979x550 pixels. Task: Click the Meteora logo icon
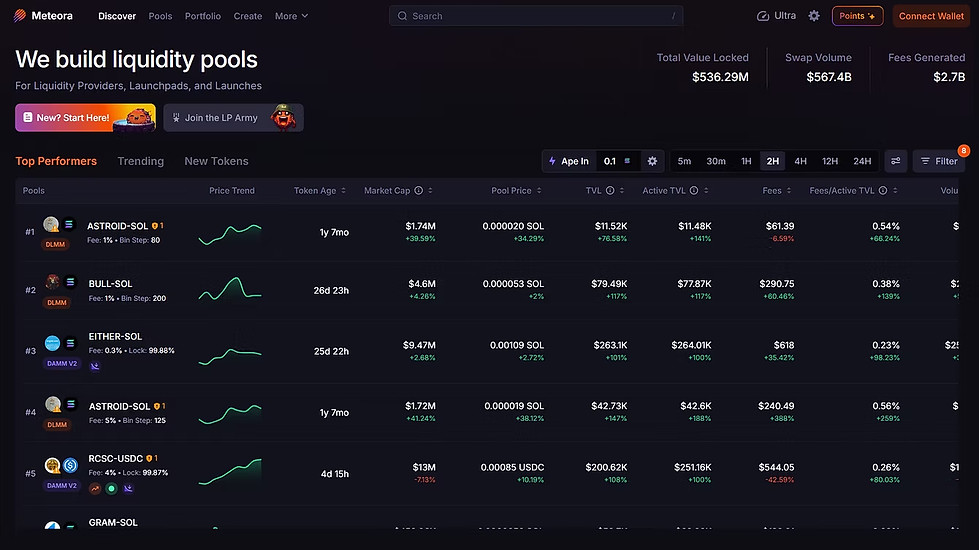point(20,16)
